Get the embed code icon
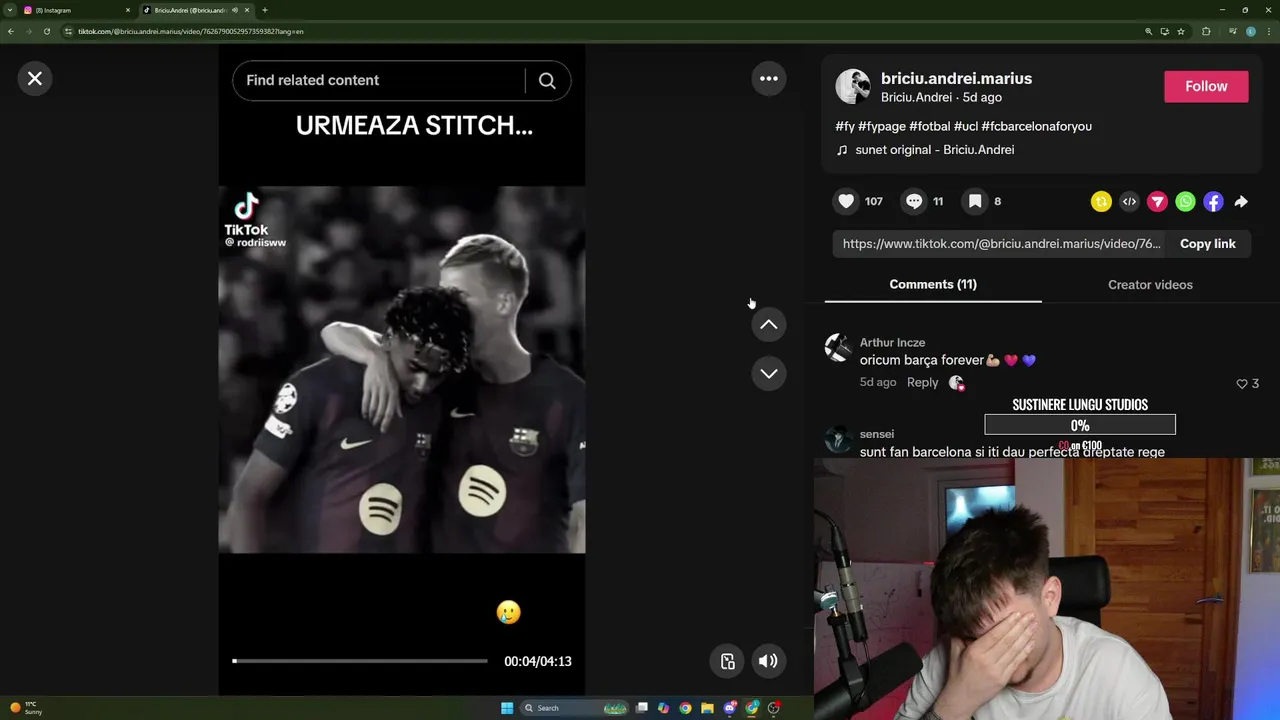Viewport: 1280px width, 720px height. (1129, 201)
